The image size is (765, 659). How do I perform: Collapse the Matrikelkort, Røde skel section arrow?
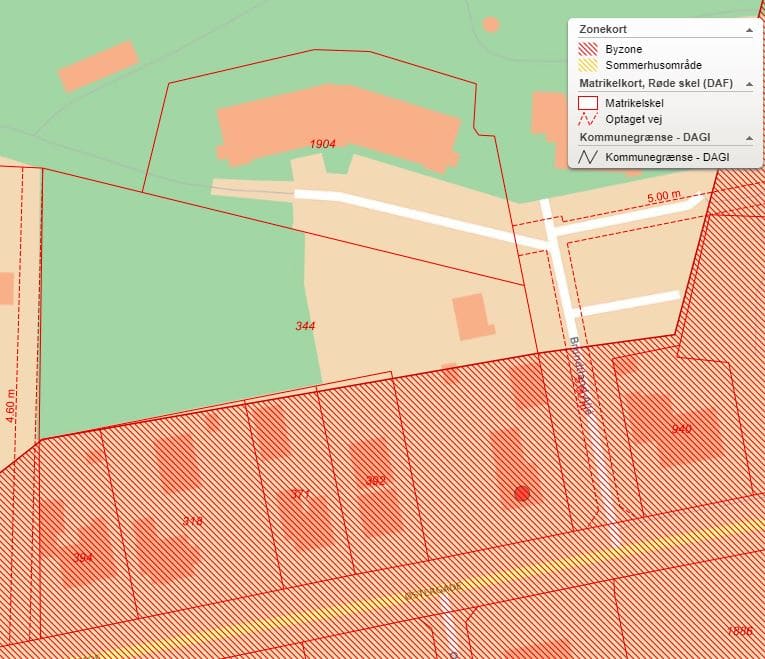click(747, 84)
